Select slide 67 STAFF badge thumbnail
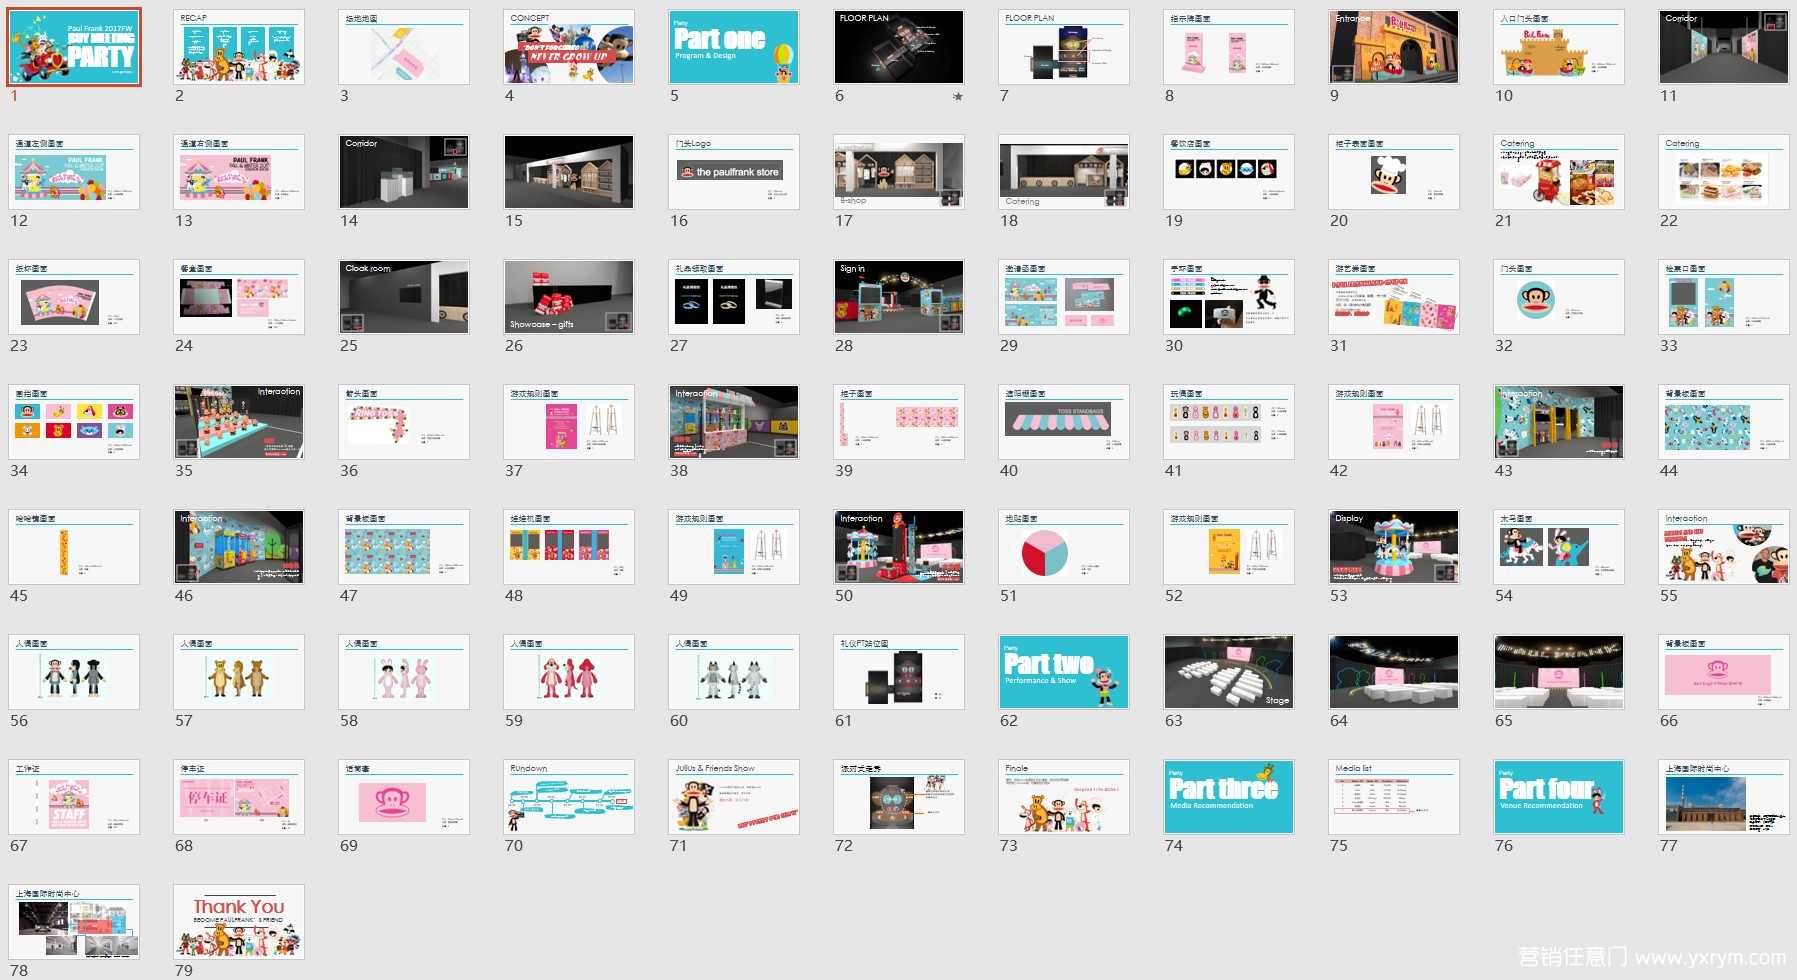Image resolution: width=1797 pixels, height=980 pixels. pos(74,797)
